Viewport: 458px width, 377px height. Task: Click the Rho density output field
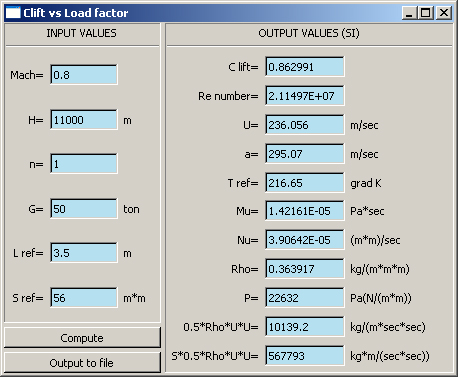(305, 269)
